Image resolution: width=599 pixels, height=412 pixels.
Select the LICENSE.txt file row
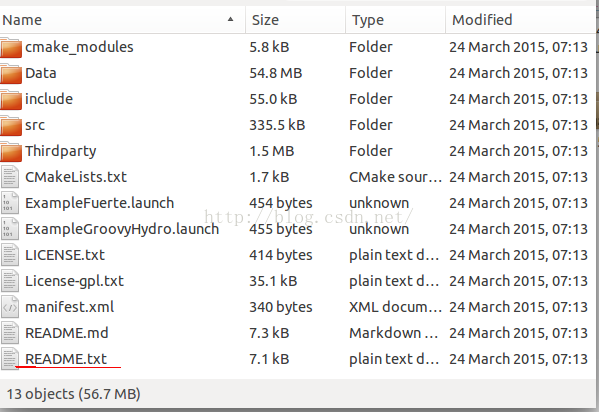click(x=297, y=255)
